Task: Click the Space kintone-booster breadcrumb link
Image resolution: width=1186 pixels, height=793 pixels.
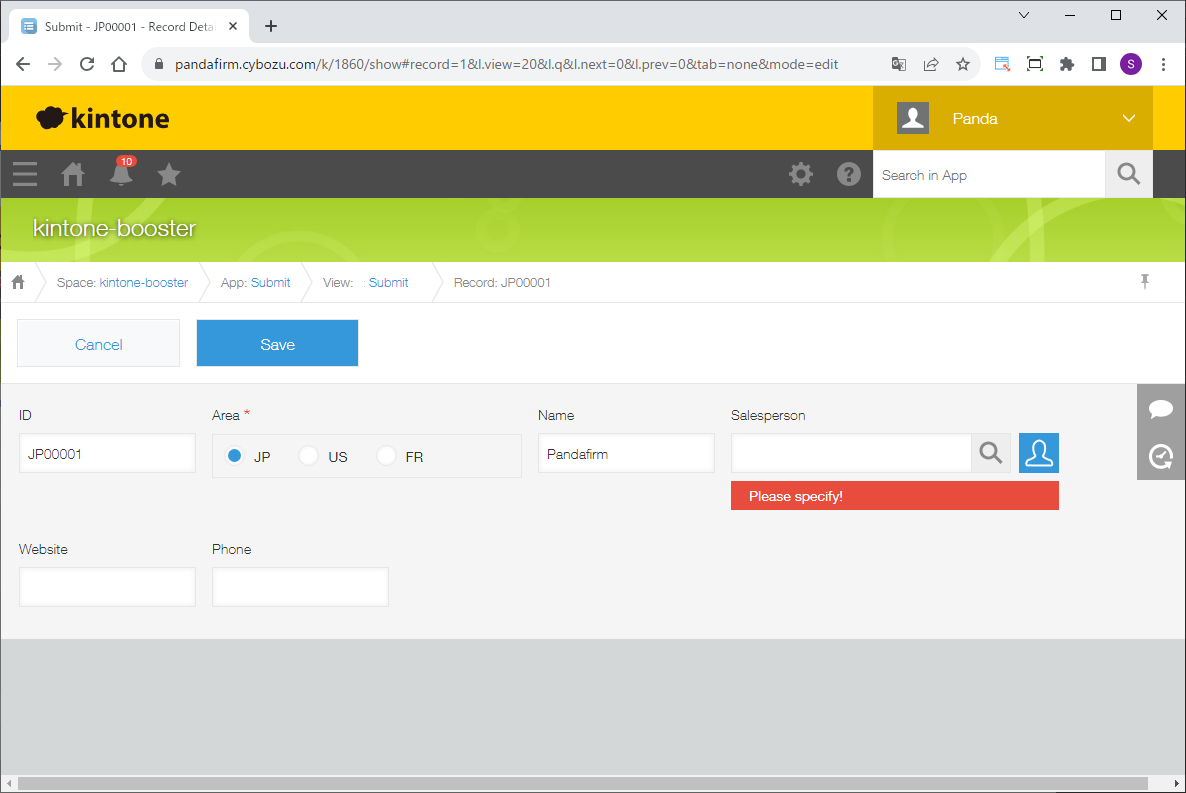Action: (143, 283)
